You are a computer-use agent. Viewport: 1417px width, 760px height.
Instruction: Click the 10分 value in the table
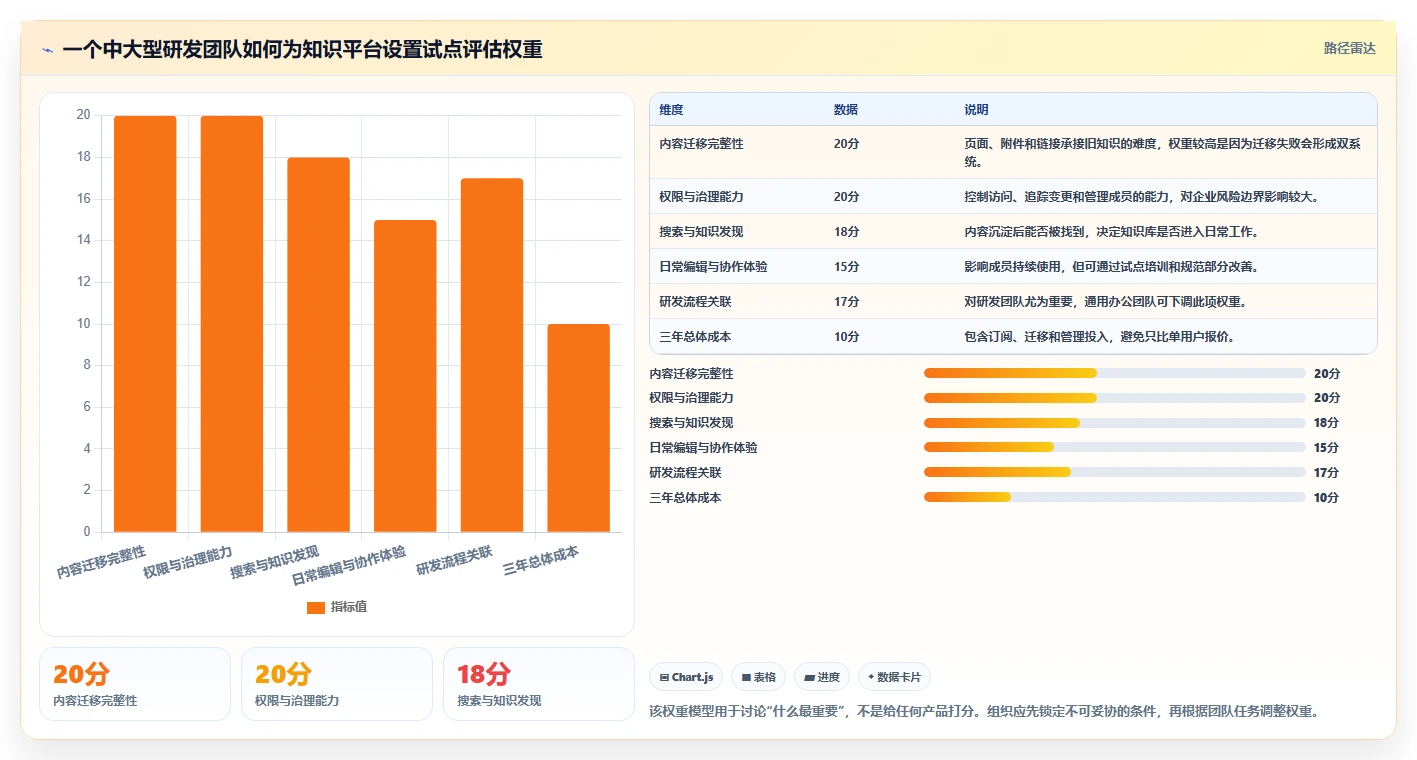point(846,337)
